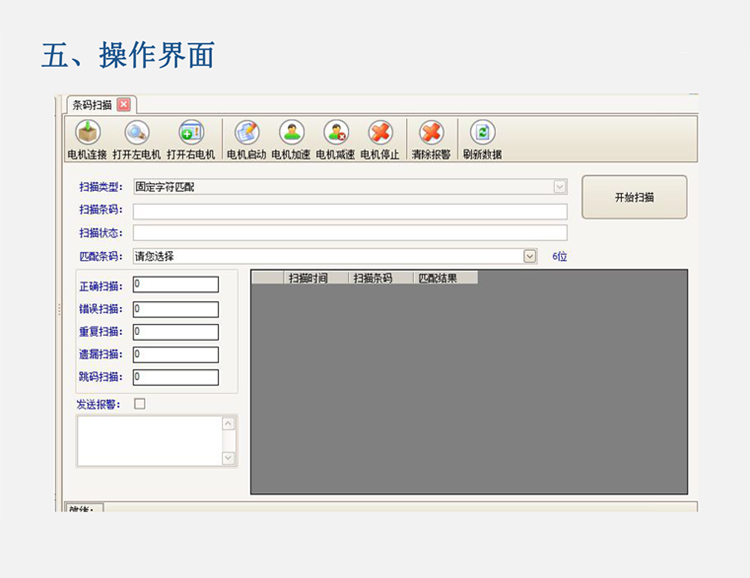This screenshot has width=750, height=578.
Task: Close the 条码扫描 tab
Action: 123,105
